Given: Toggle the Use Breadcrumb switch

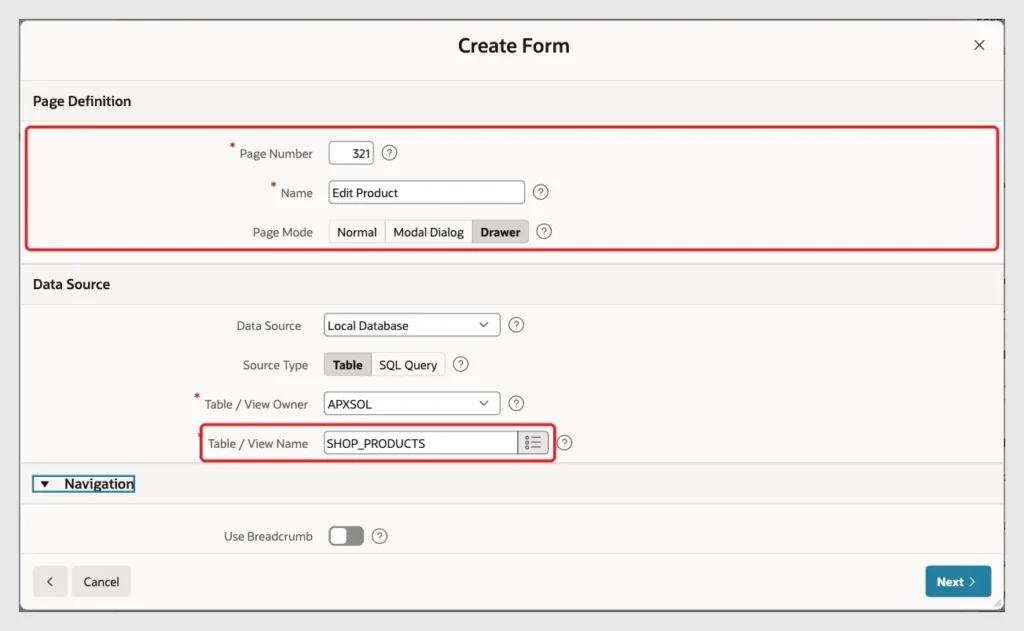Looking at the screenshot, I should (x=346, y=536).
